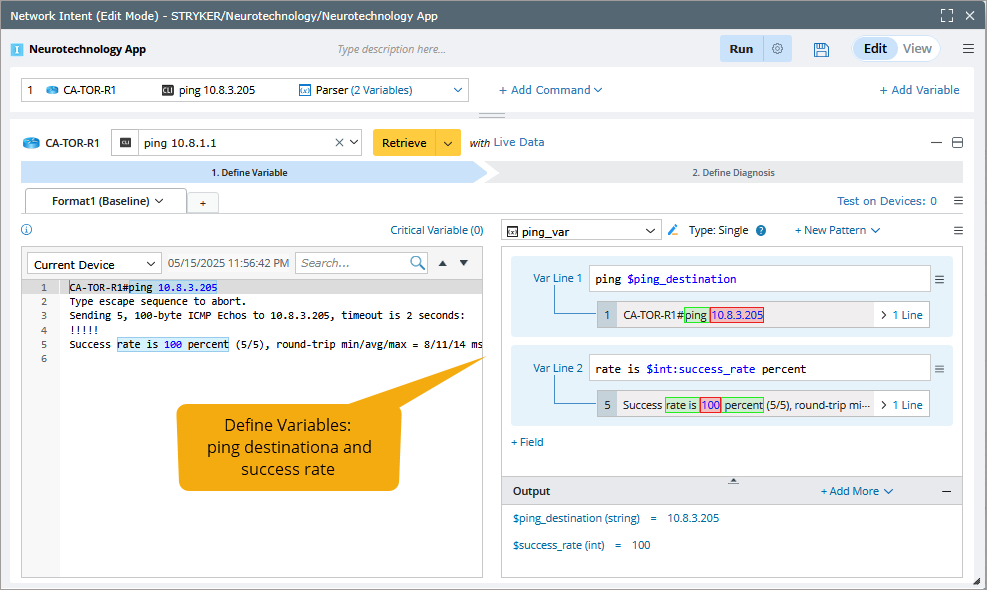Viewport: 987px width, 590px height.
Task: Select the $ping_destination (string) output variable
Action: pyautogui.click(x=576, y=518)
